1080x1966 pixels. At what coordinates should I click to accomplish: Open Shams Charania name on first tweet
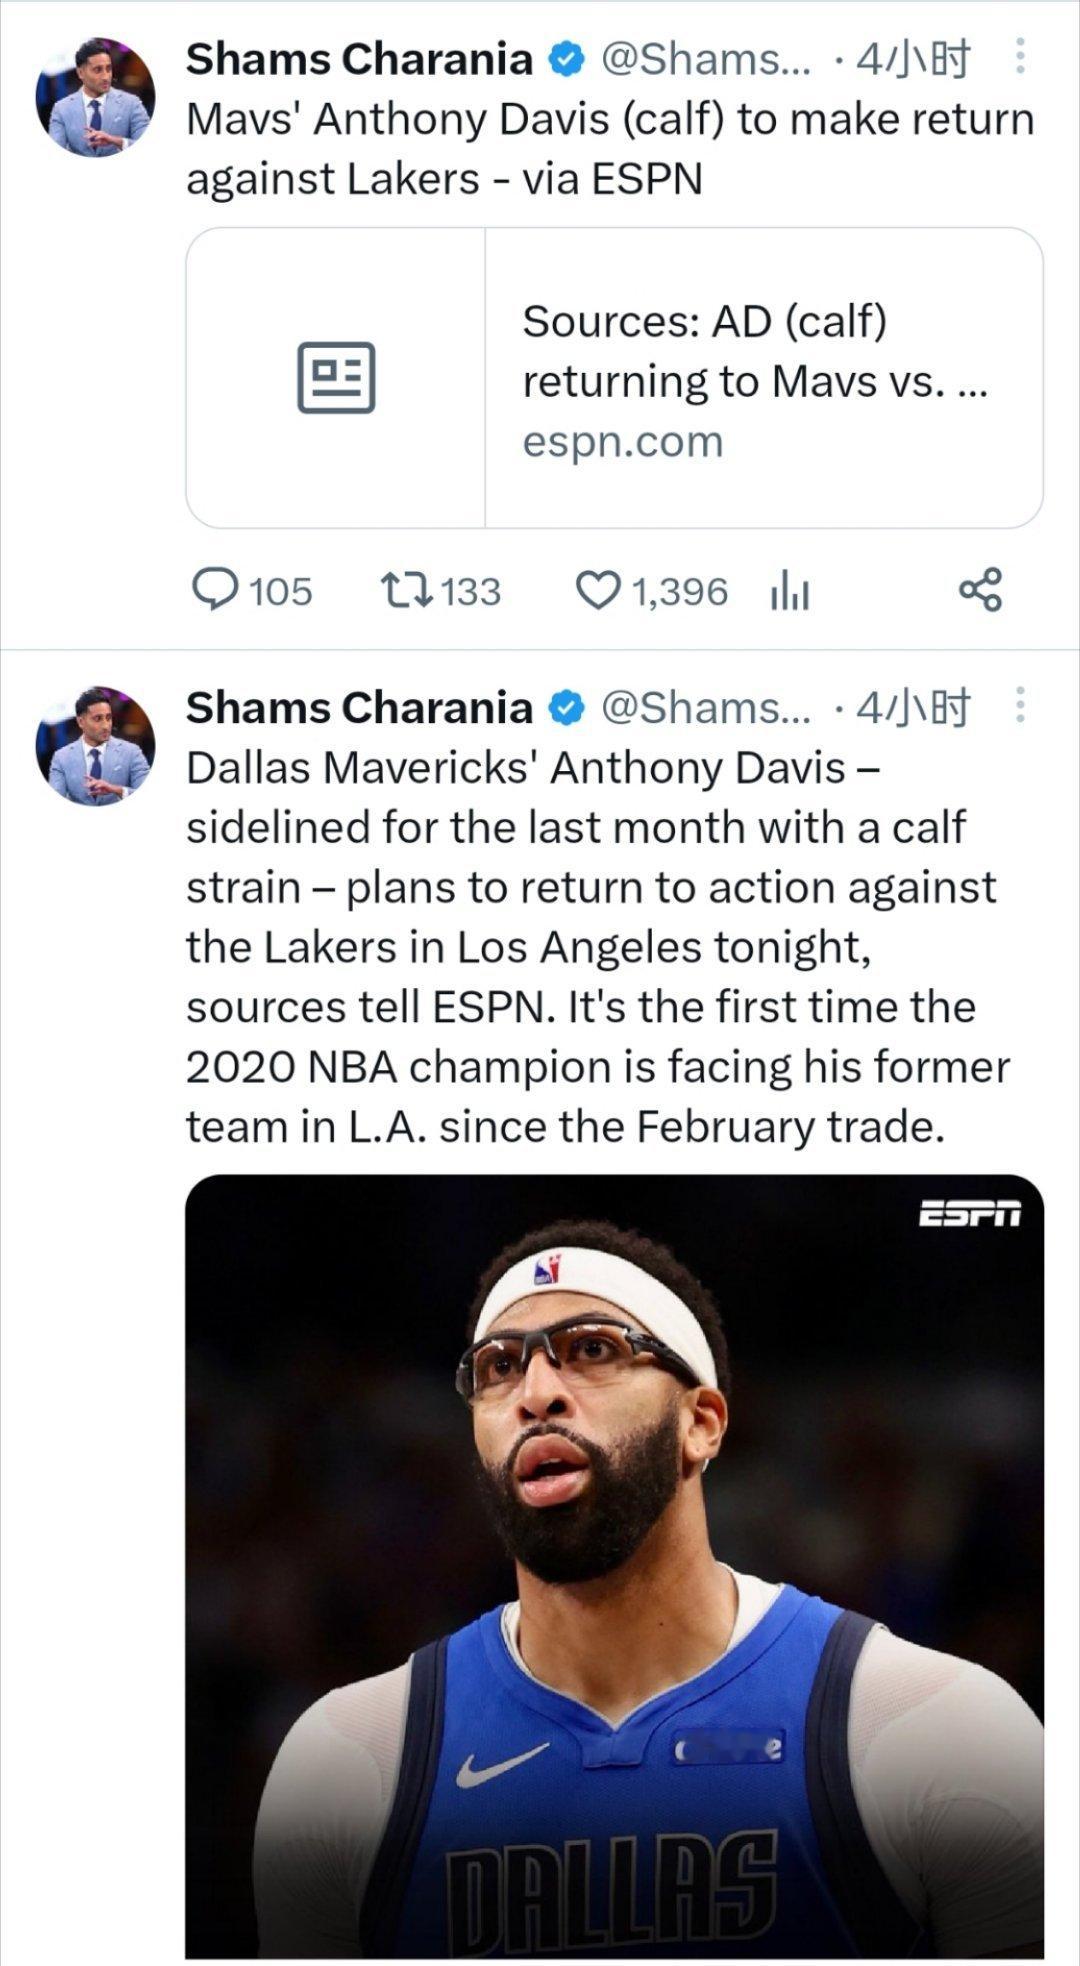(x=359, y=60)
